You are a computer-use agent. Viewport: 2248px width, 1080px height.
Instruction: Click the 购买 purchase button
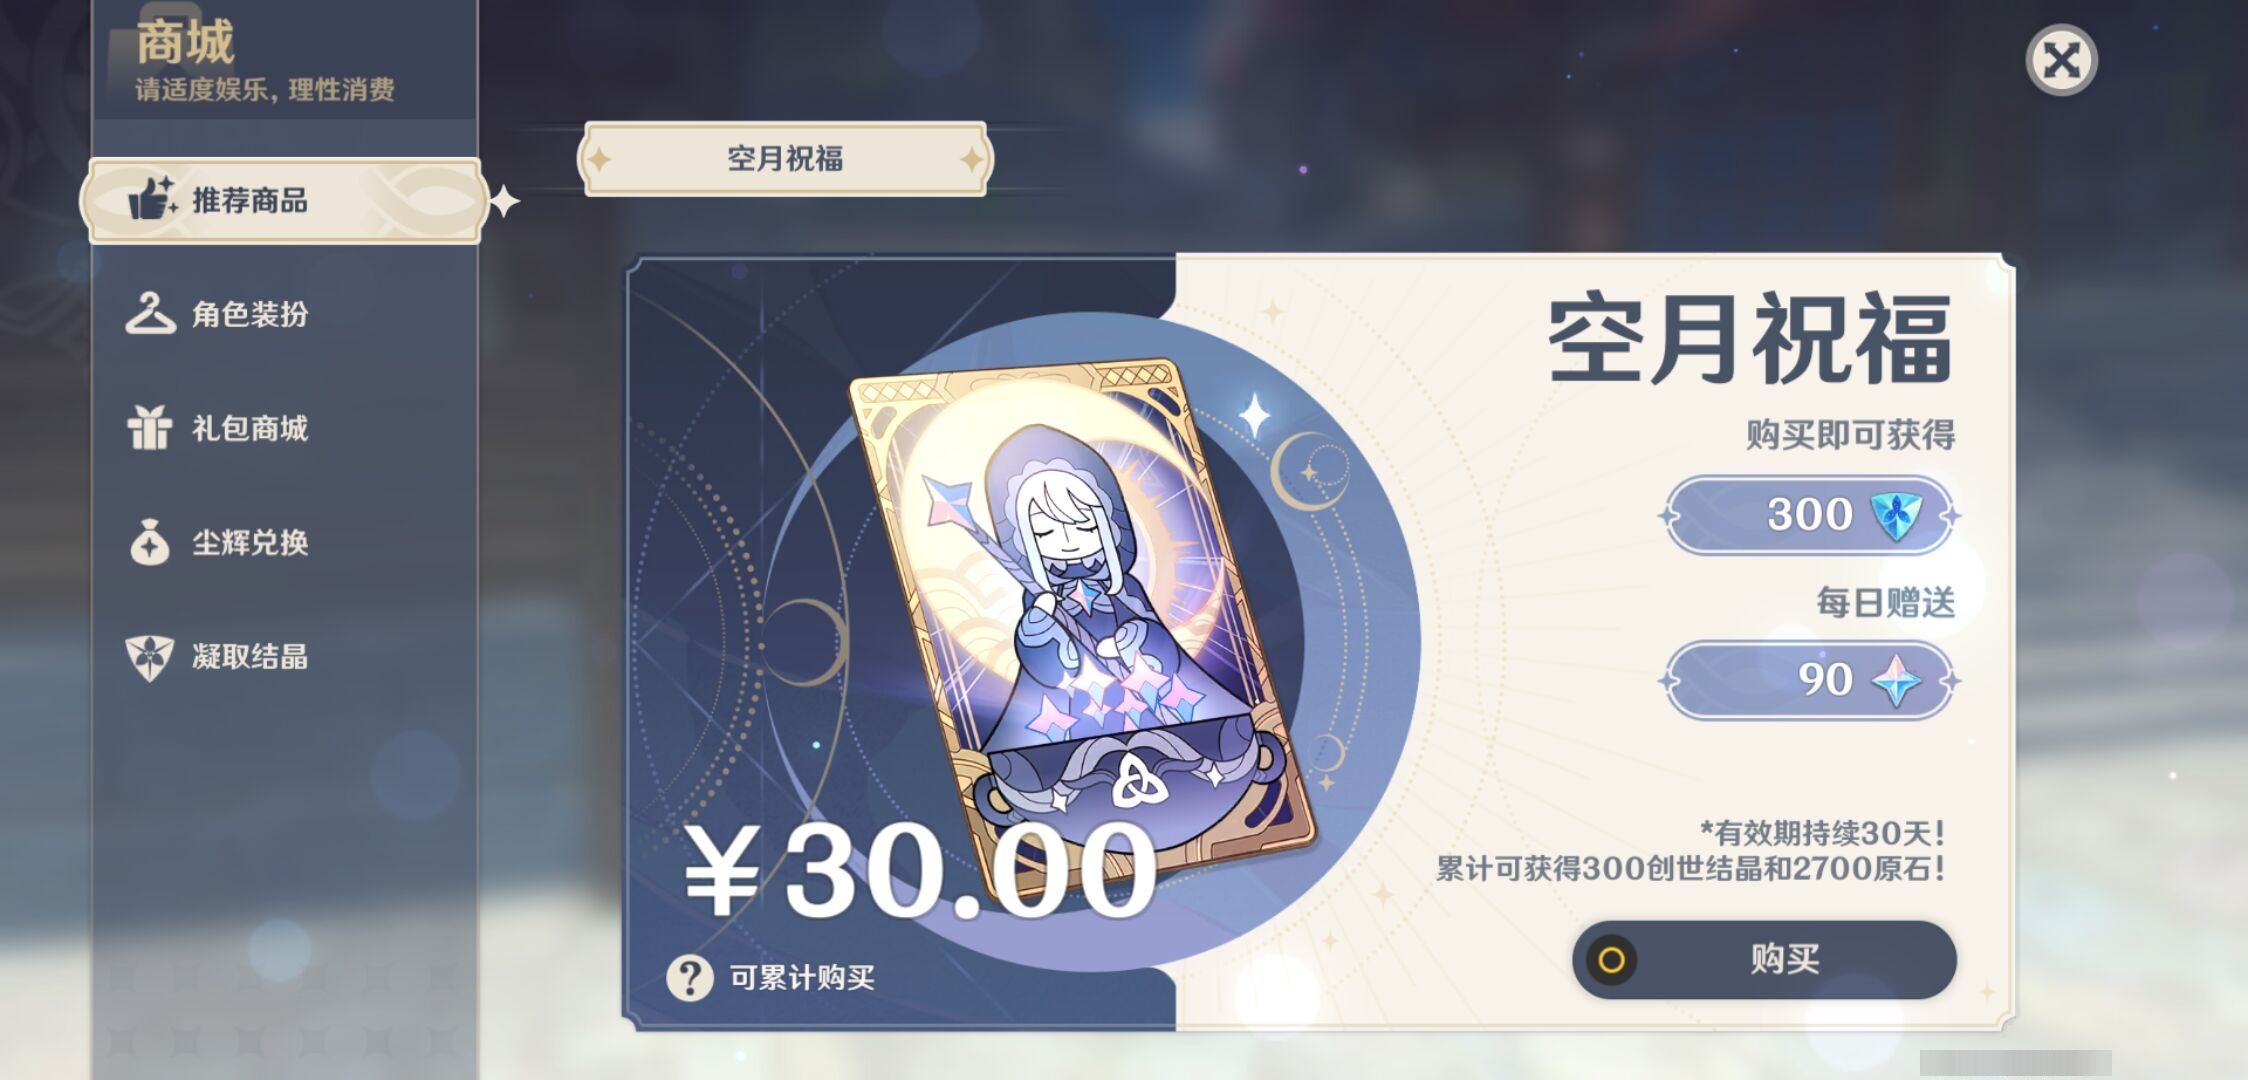(x=1764, y=960)
